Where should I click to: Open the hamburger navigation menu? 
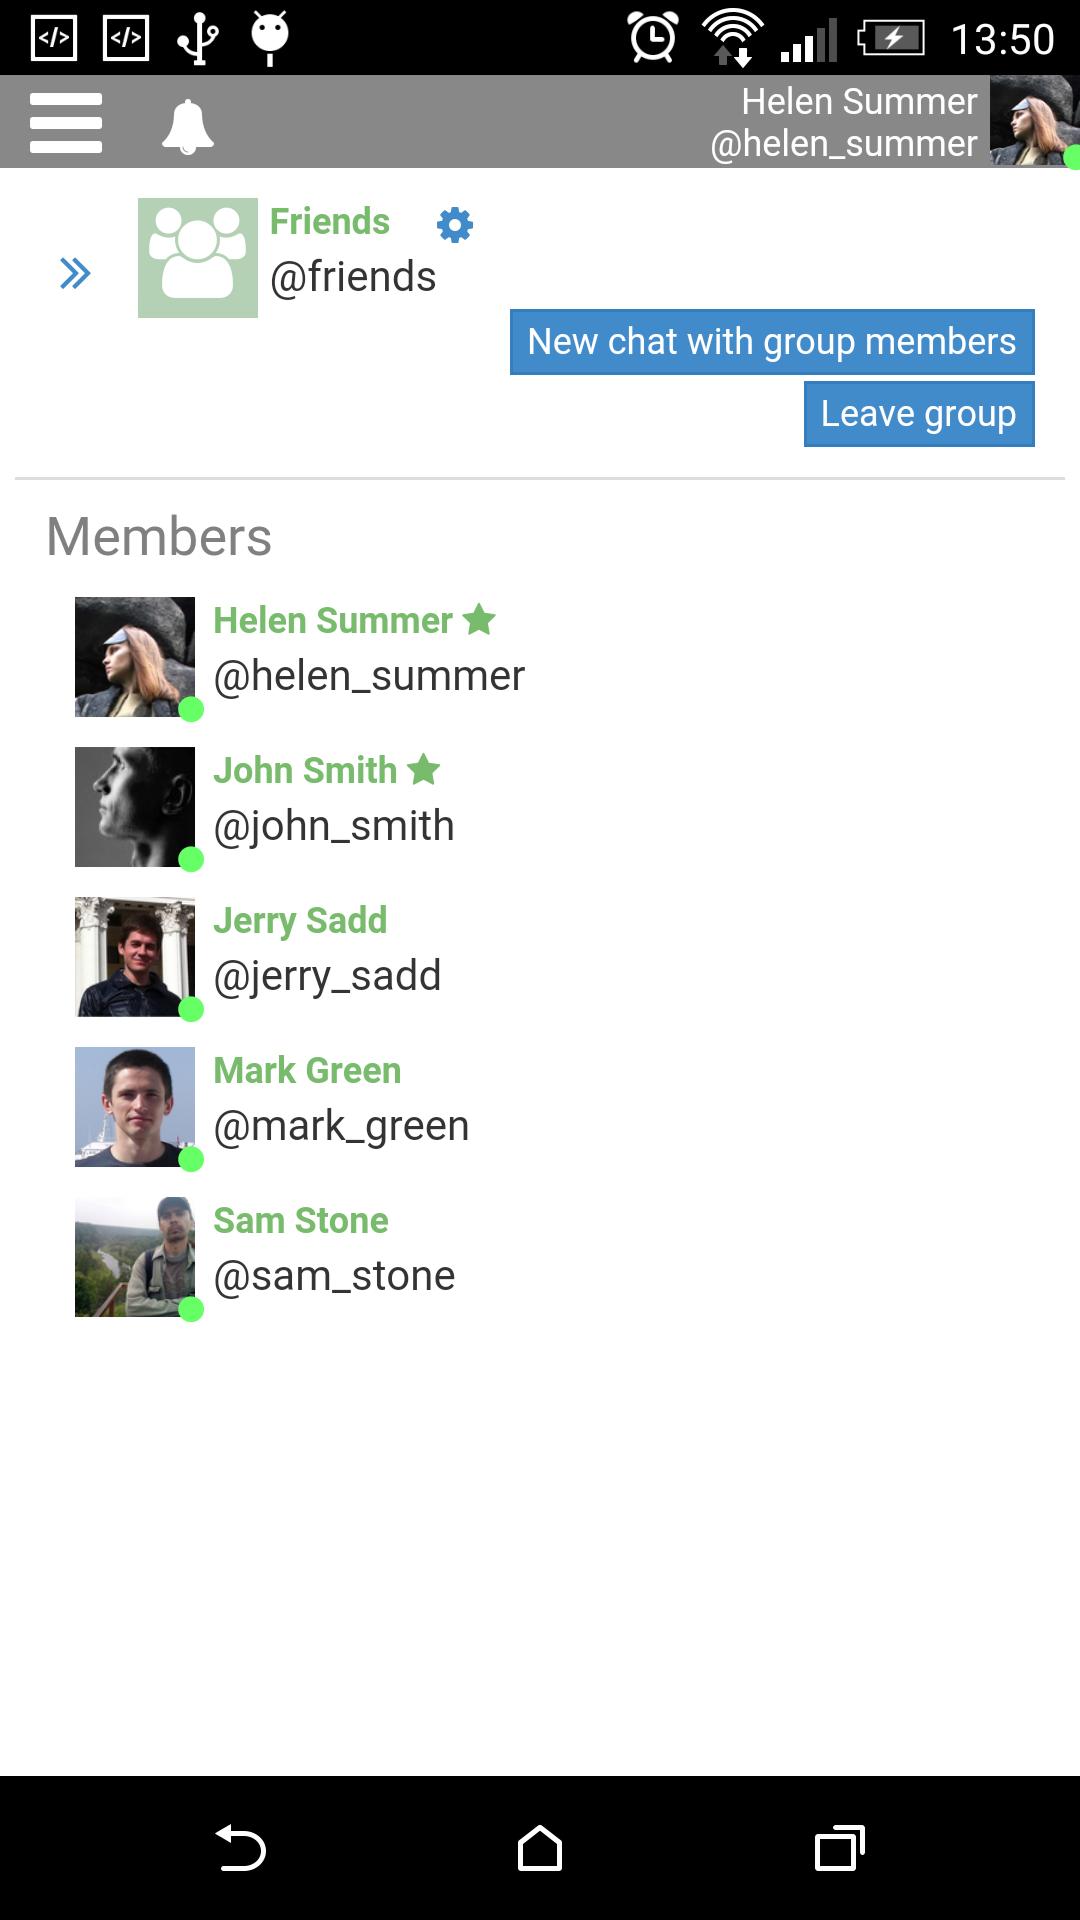[x=66, y=123]
